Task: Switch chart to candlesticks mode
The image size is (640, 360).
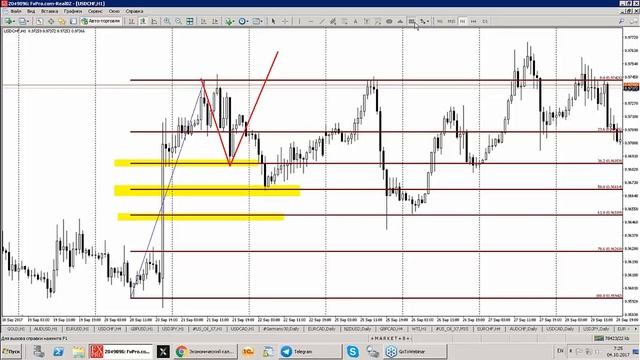Action: (143, 21)
